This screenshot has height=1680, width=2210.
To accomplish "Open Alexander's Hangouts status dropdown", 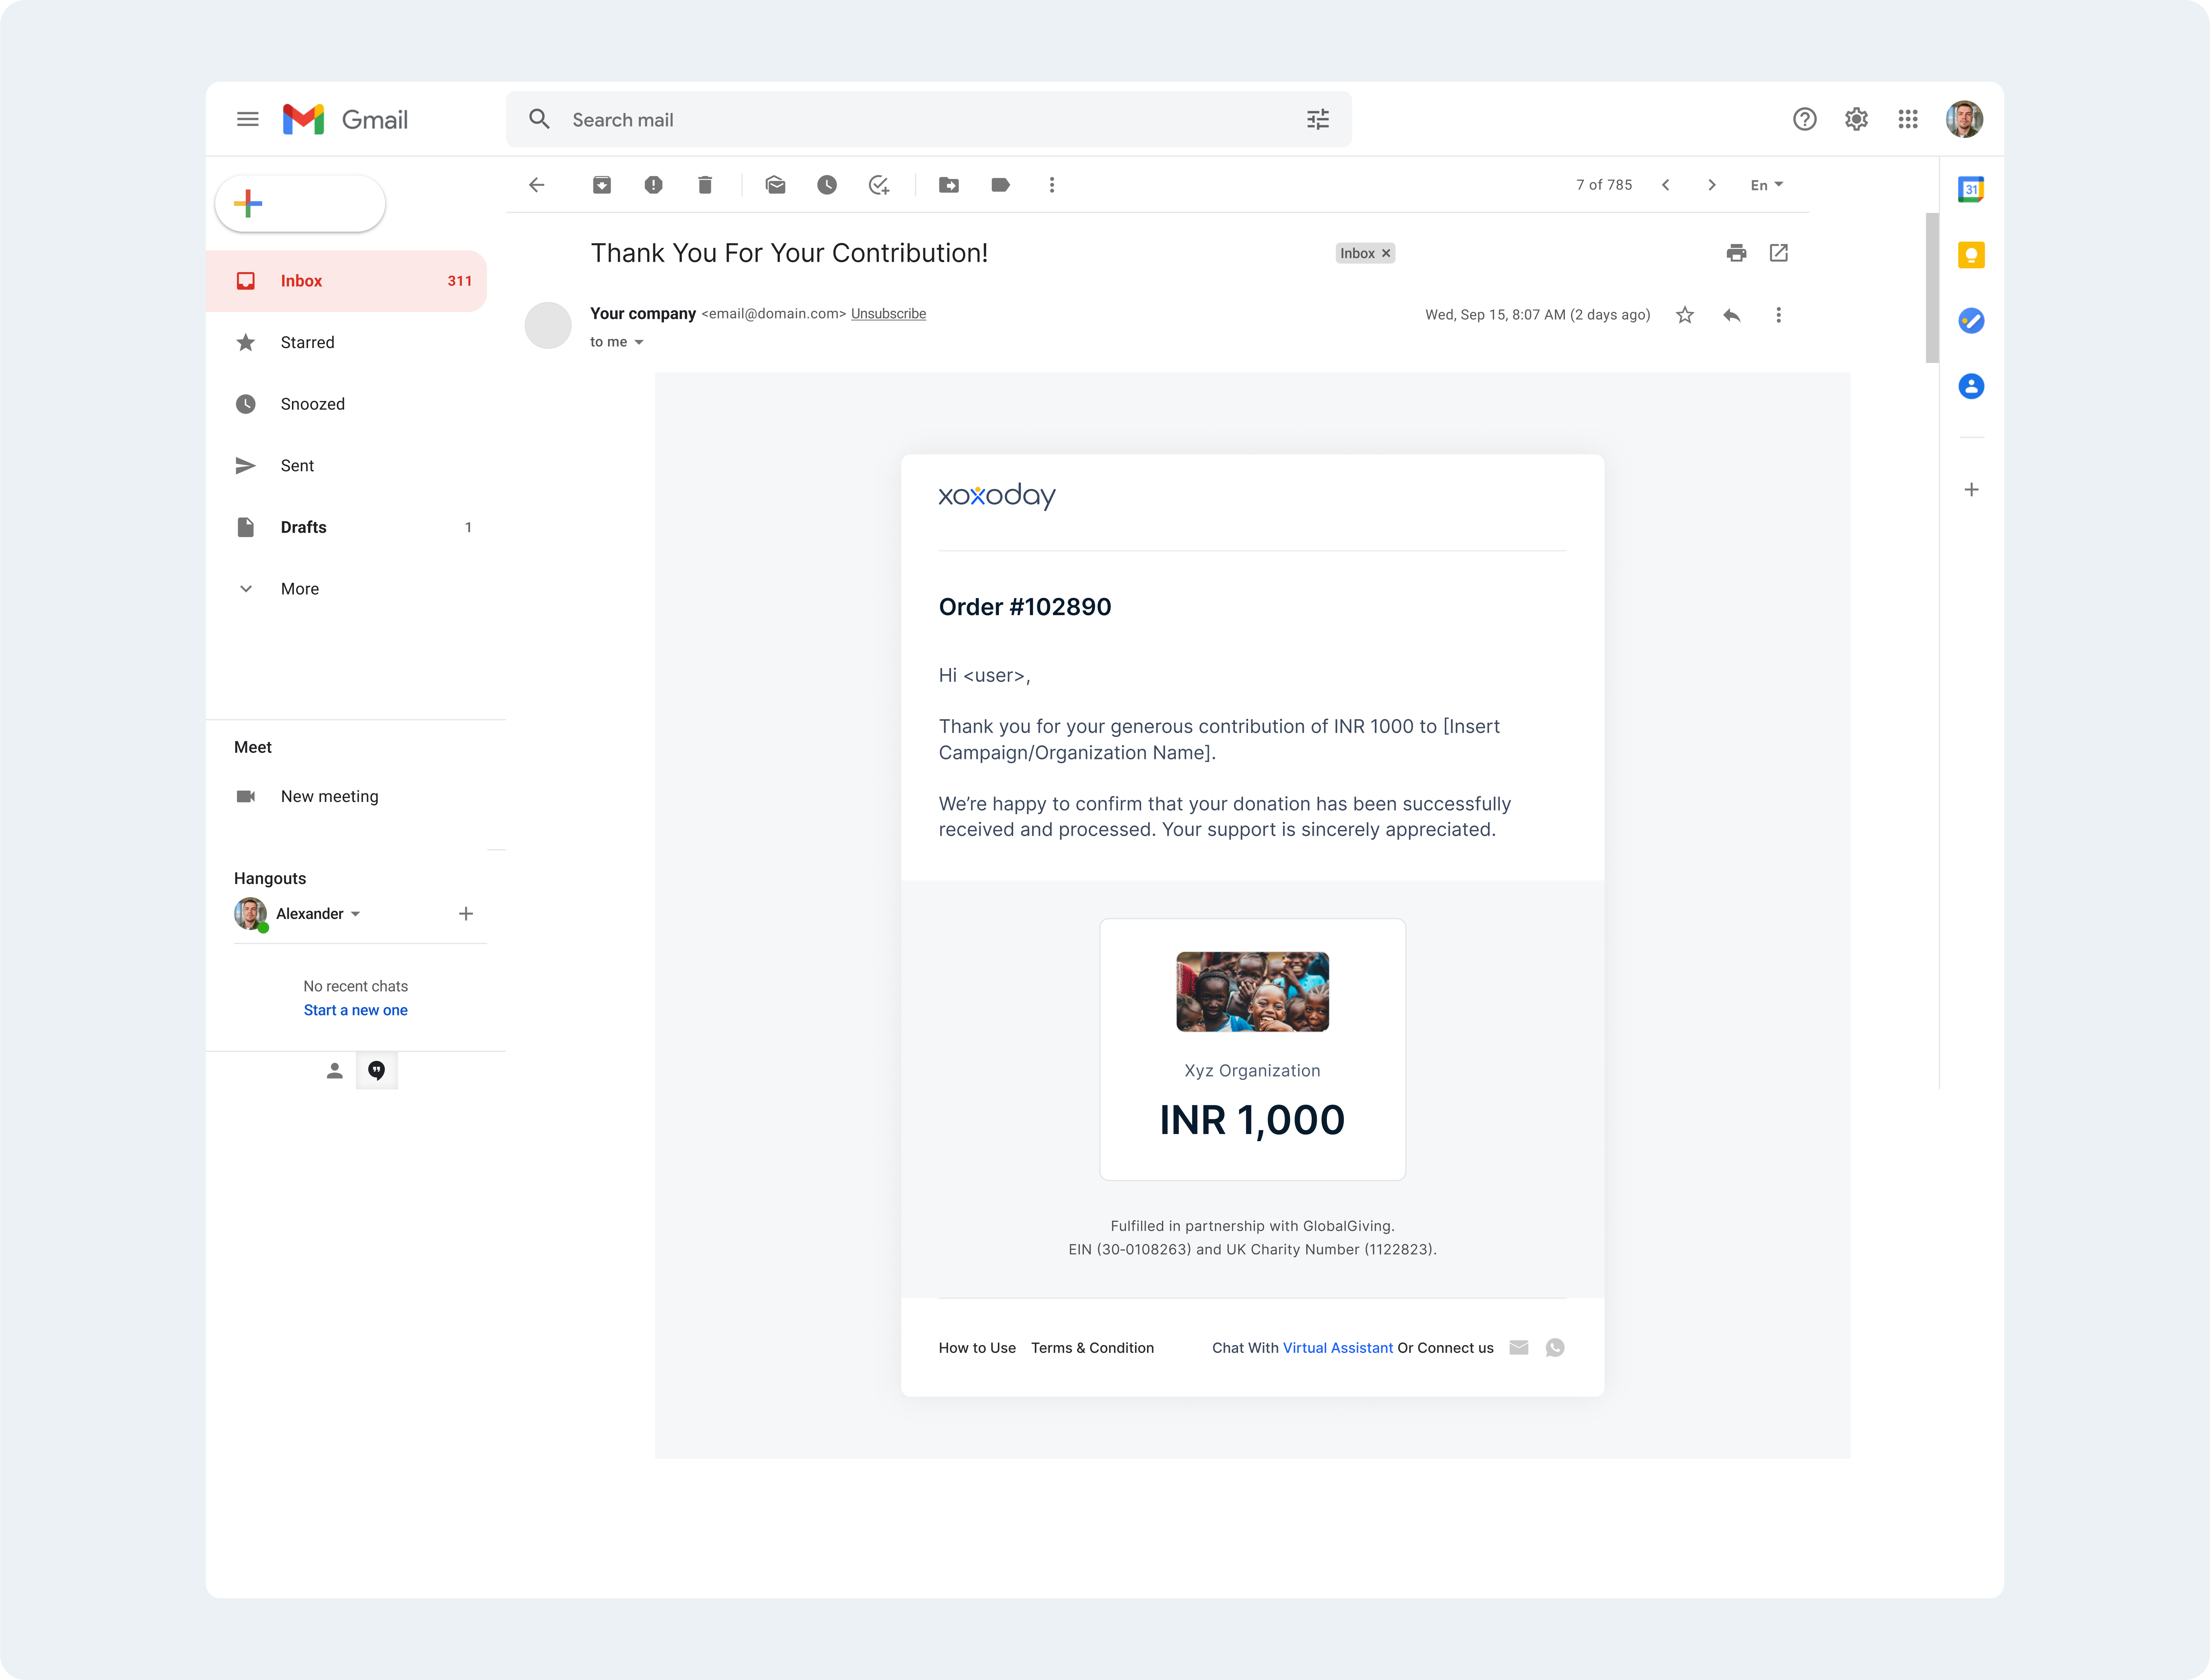I will (x=355, y=914).
